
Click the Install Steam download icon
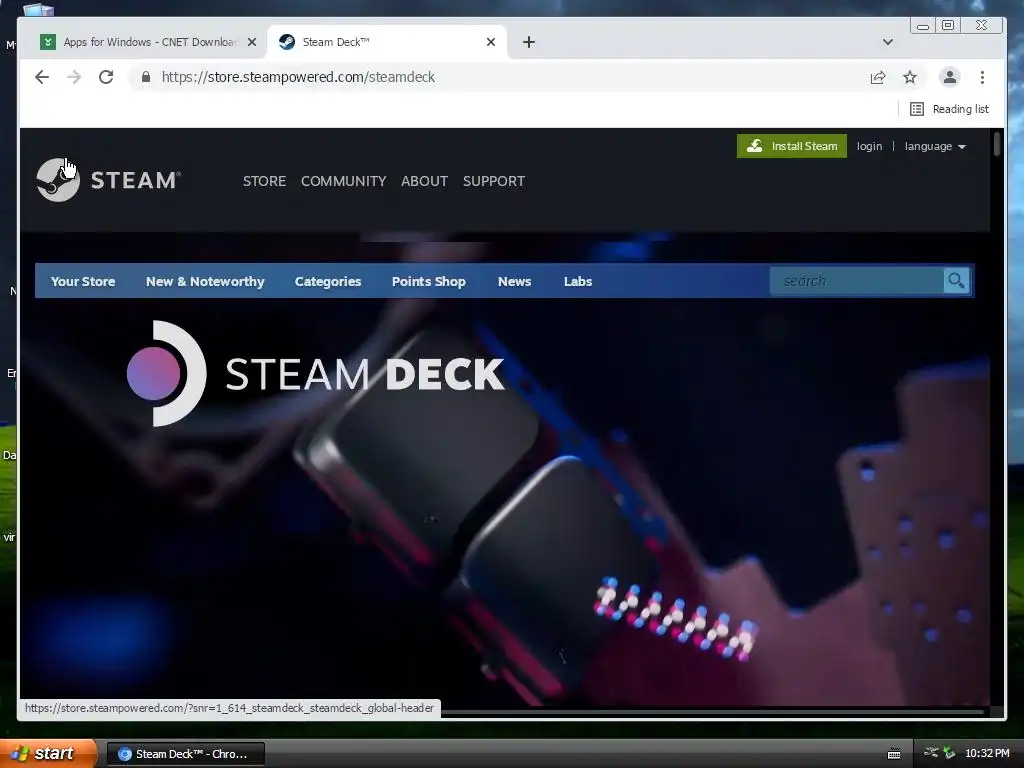click(754, 146)
